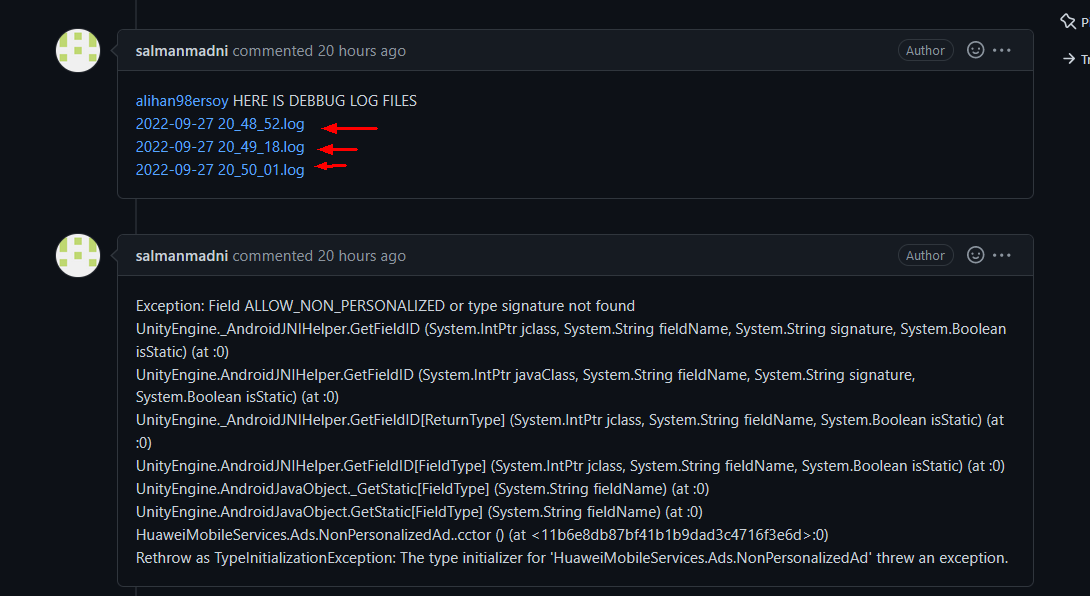Open the kebab menu on the exception comment
The image size is (1090, 596).
[x=1003, y=255]
